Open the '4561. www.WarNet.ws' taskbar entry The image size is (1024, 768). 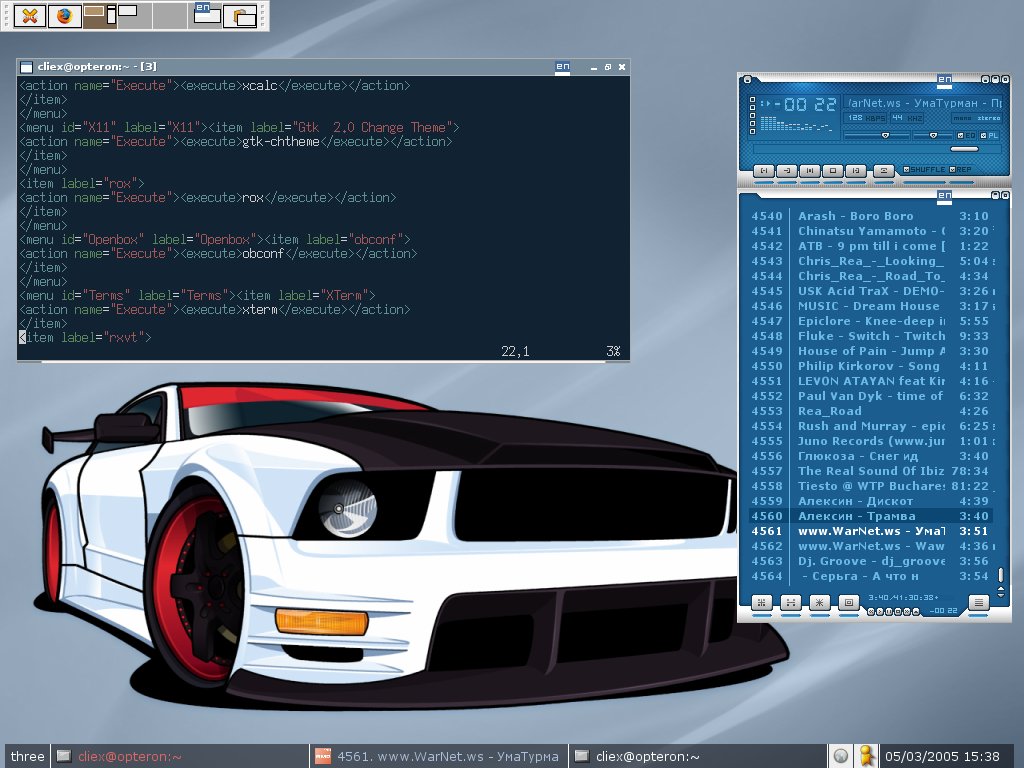coord(438,756)
